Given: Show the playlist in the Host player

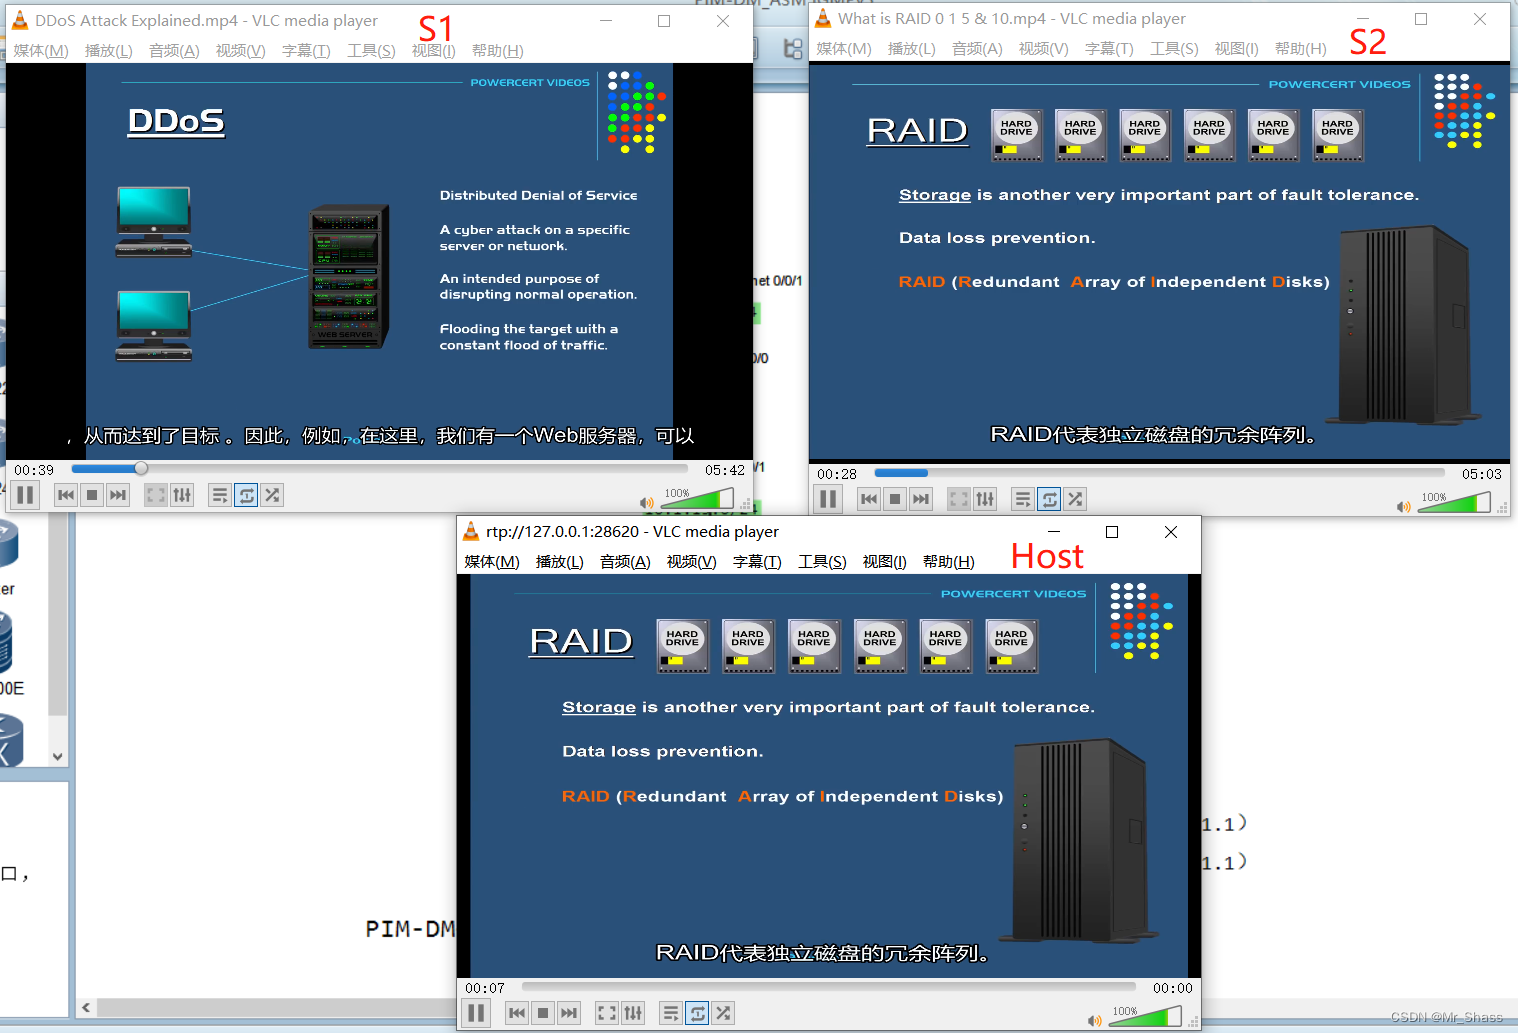Looking at the screenshot, I should [x=670, y=1012].
